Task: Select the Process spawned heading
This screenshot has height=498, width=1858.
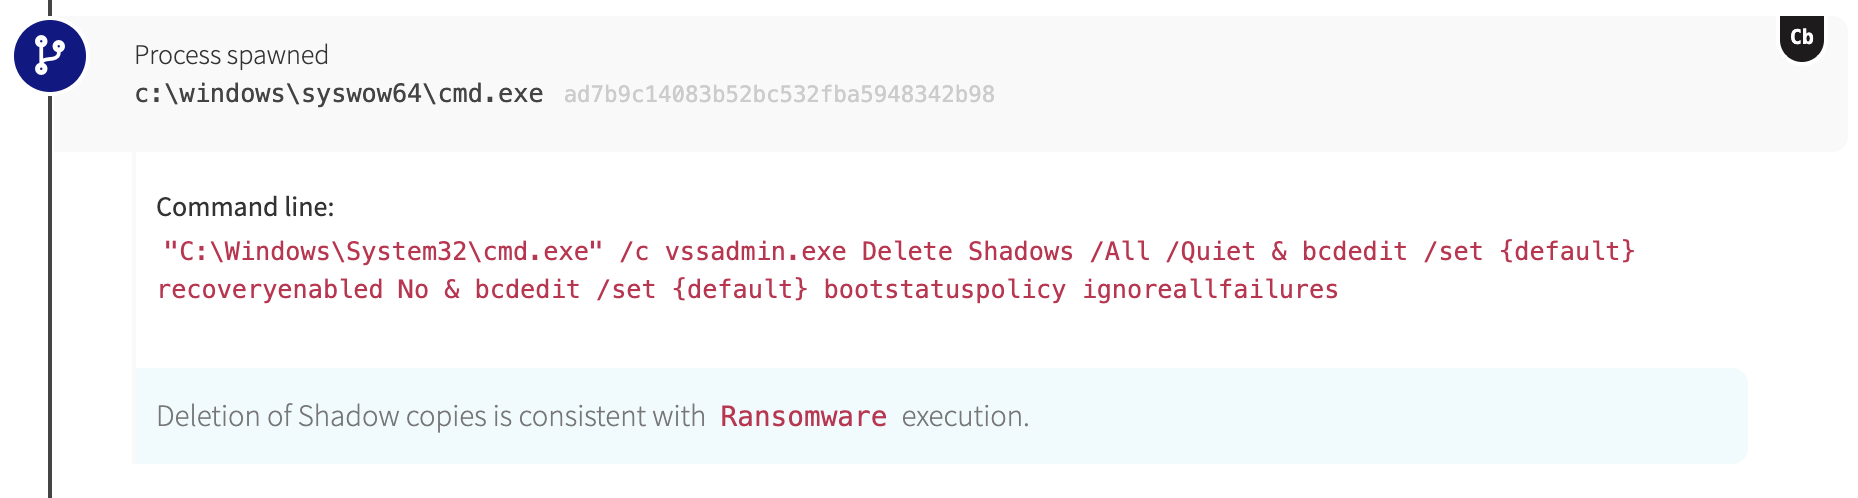Action: pos(231,55)
